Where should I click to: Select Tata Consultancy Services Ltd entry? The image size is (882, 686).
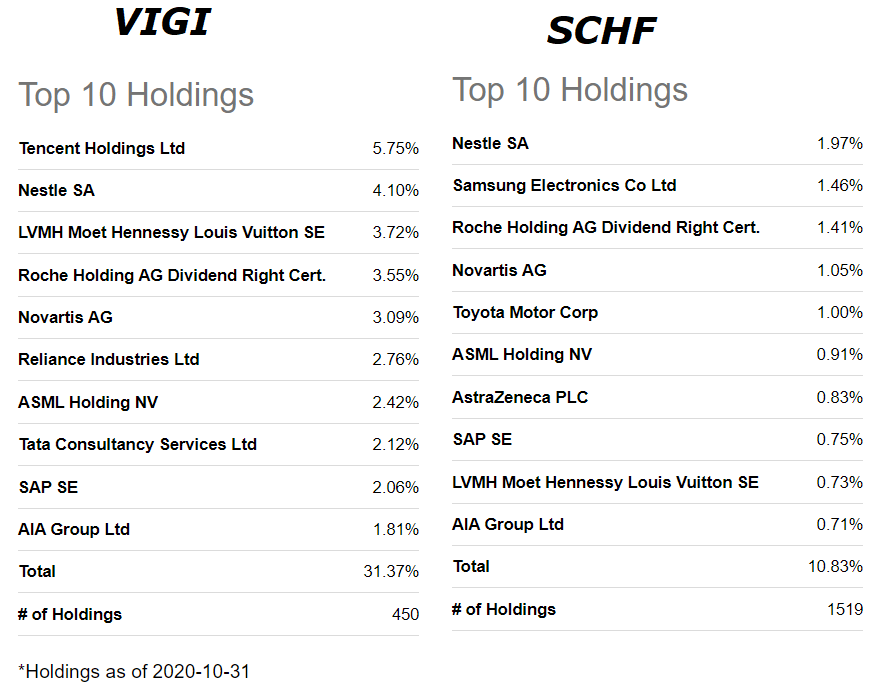point(138,444)
